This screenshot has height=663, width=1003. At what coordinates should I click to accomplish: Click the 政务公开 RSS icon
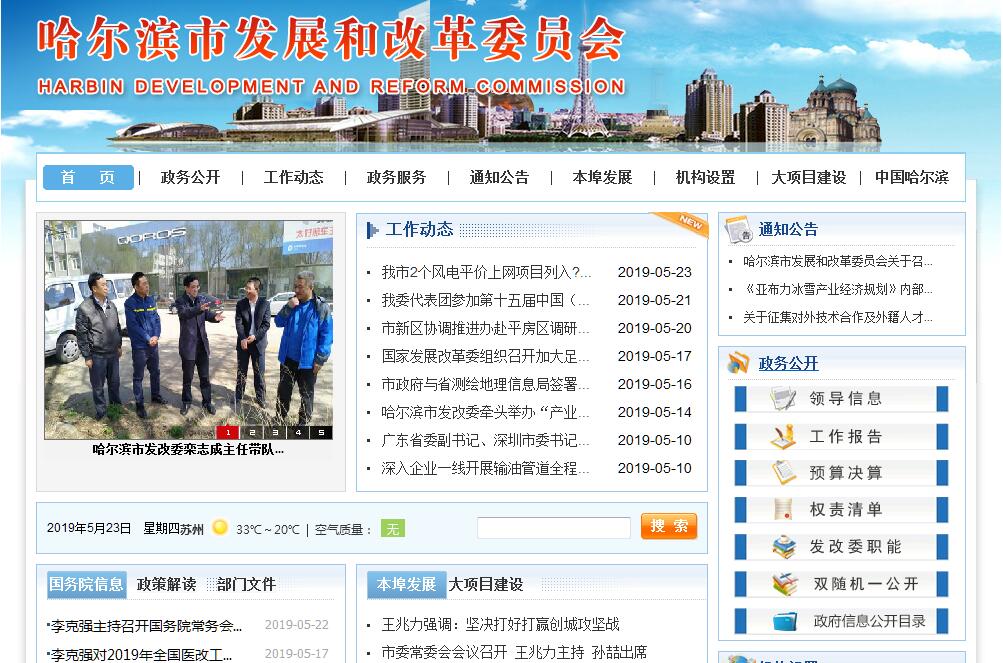point(738,363)
